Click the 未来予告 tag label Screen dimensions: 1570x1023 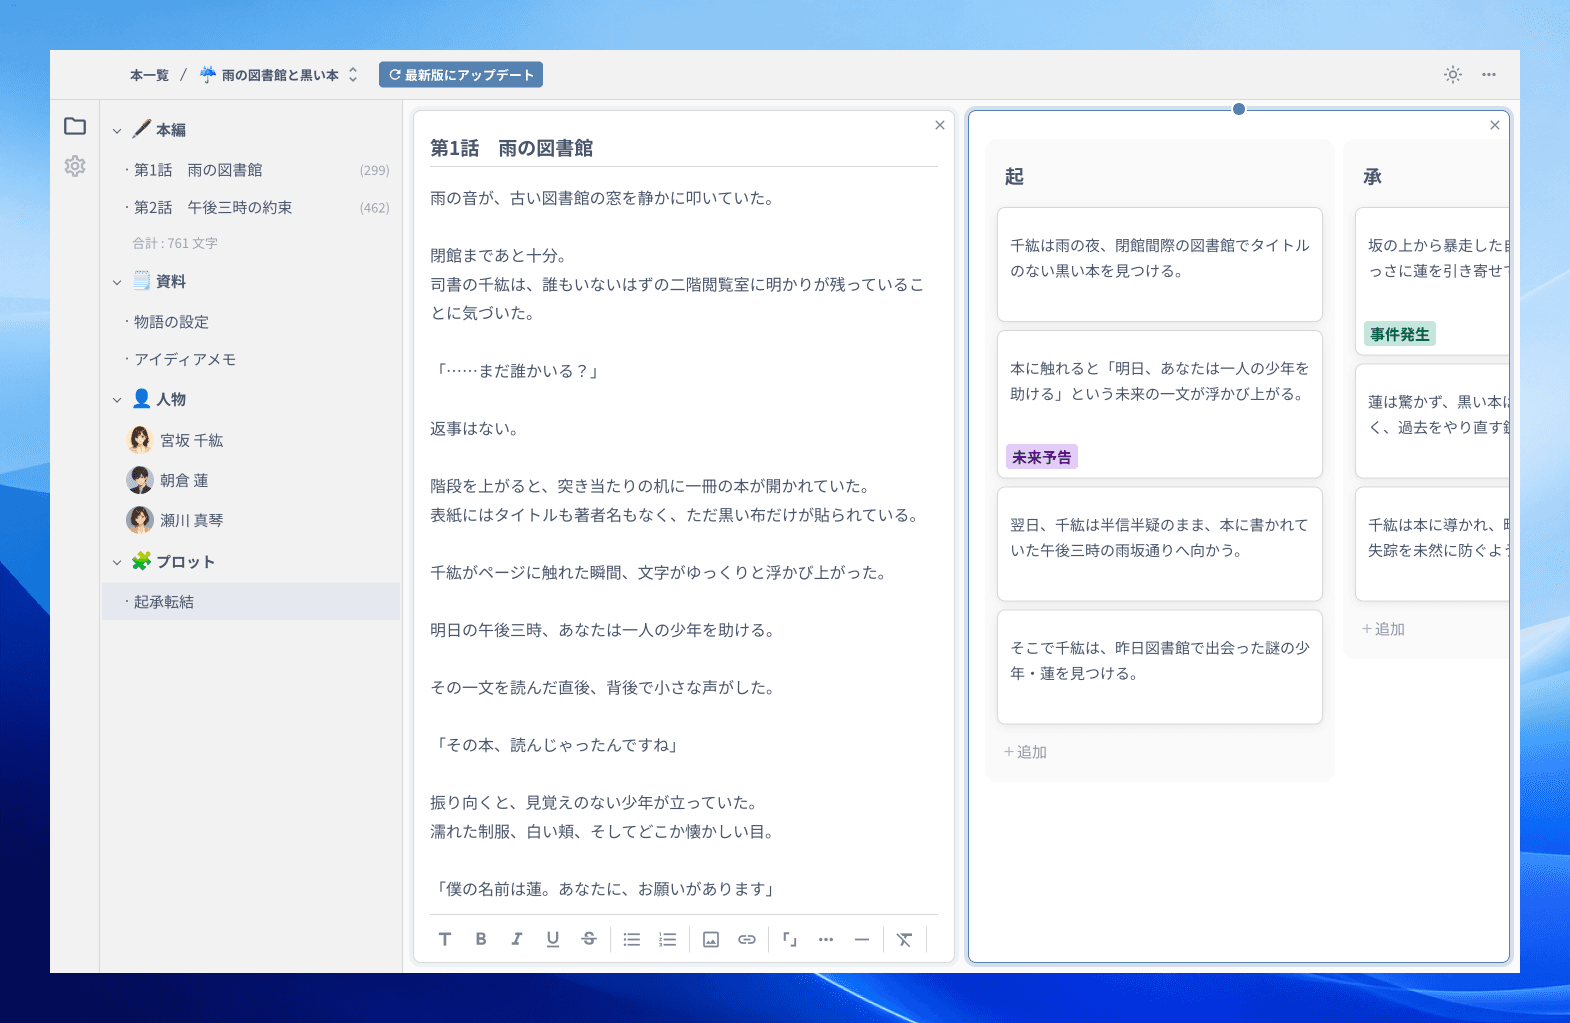point(1042,457)
